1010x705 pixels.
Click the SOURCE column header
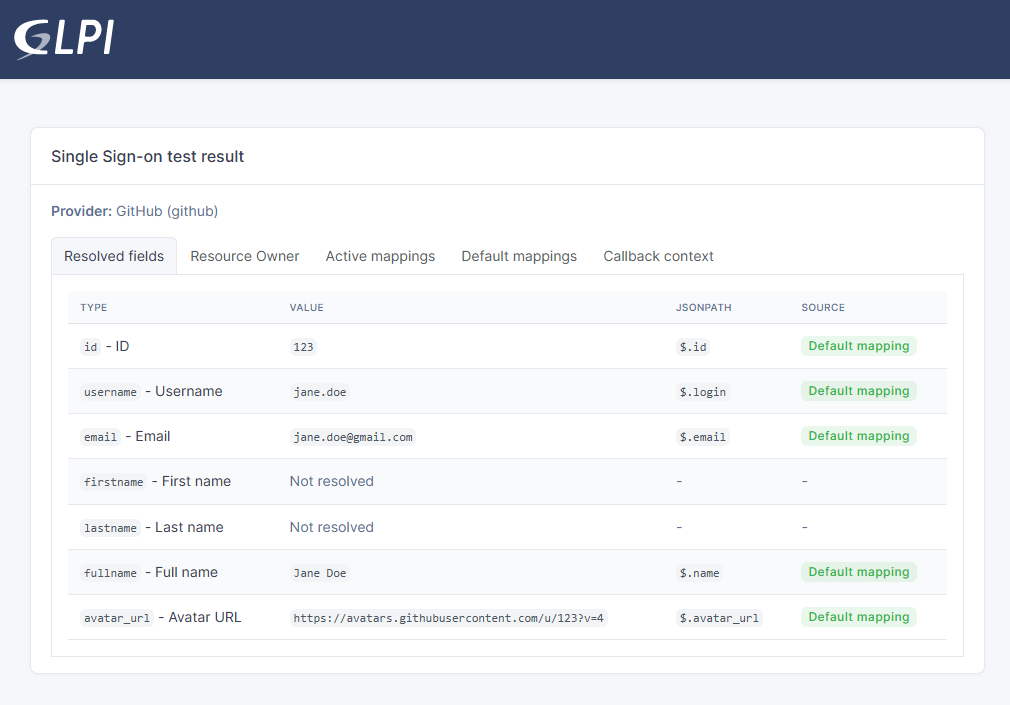click(823, 307)
